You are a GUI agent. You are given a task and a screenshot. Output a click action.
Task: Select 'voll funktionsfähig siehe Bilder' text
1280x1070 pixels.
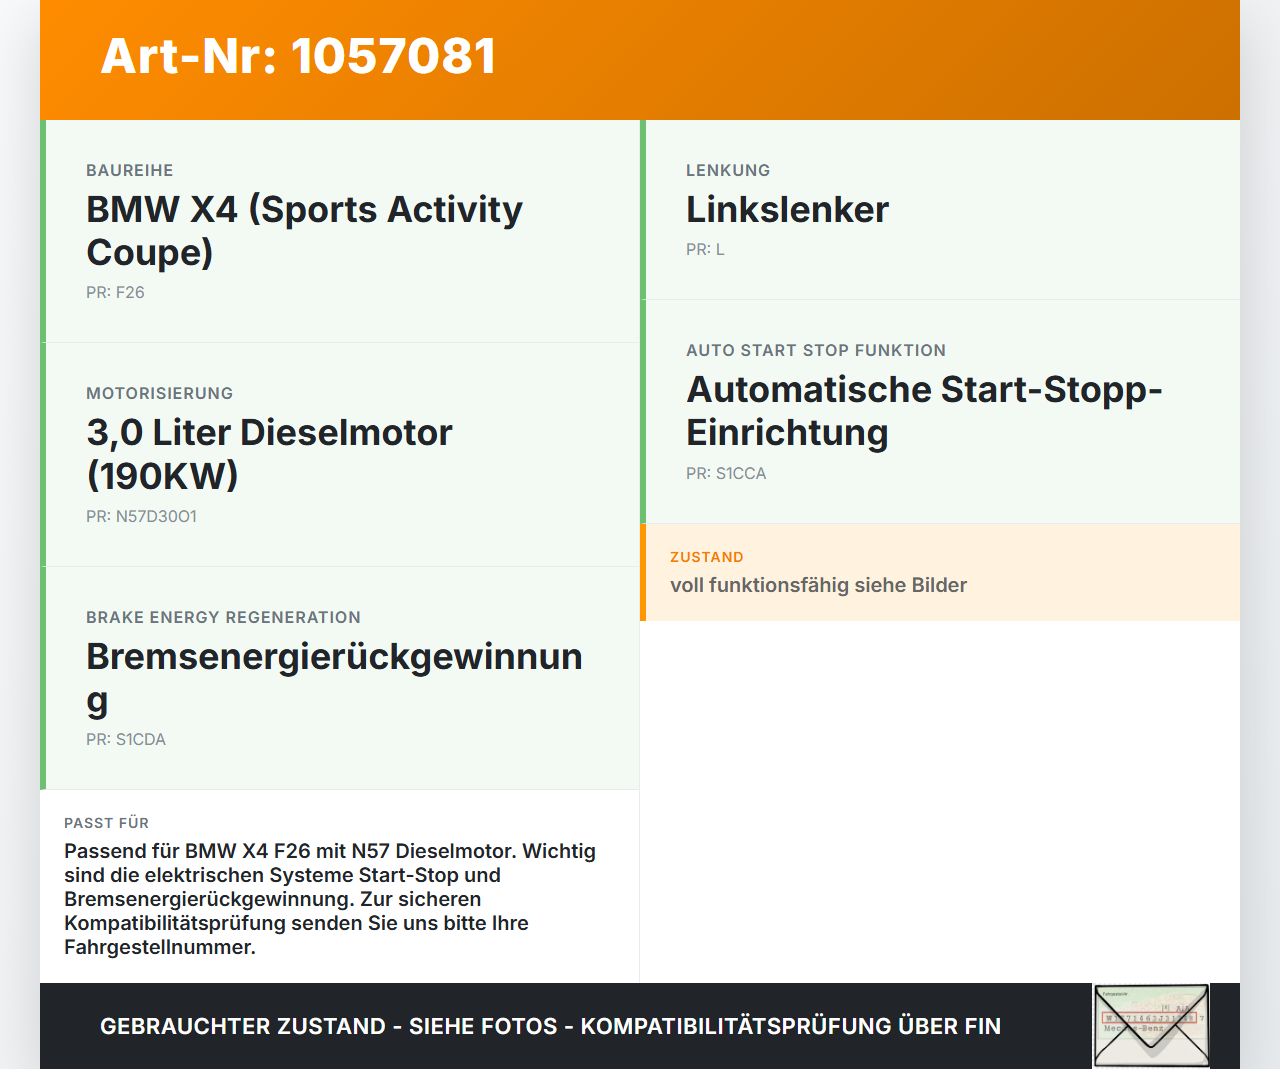(x=818, y=585)
